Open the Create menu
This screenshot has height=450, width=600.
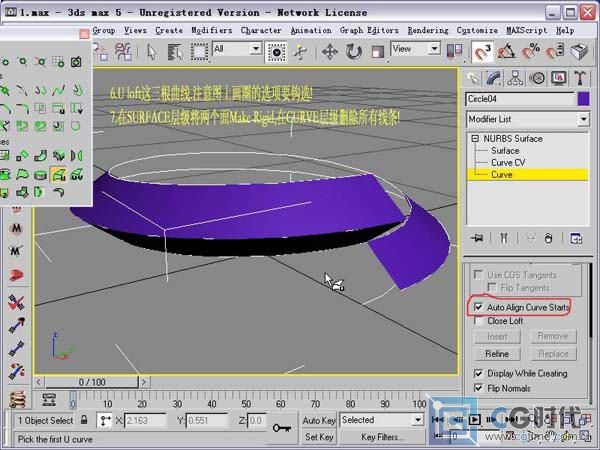(x=169, y=31)
